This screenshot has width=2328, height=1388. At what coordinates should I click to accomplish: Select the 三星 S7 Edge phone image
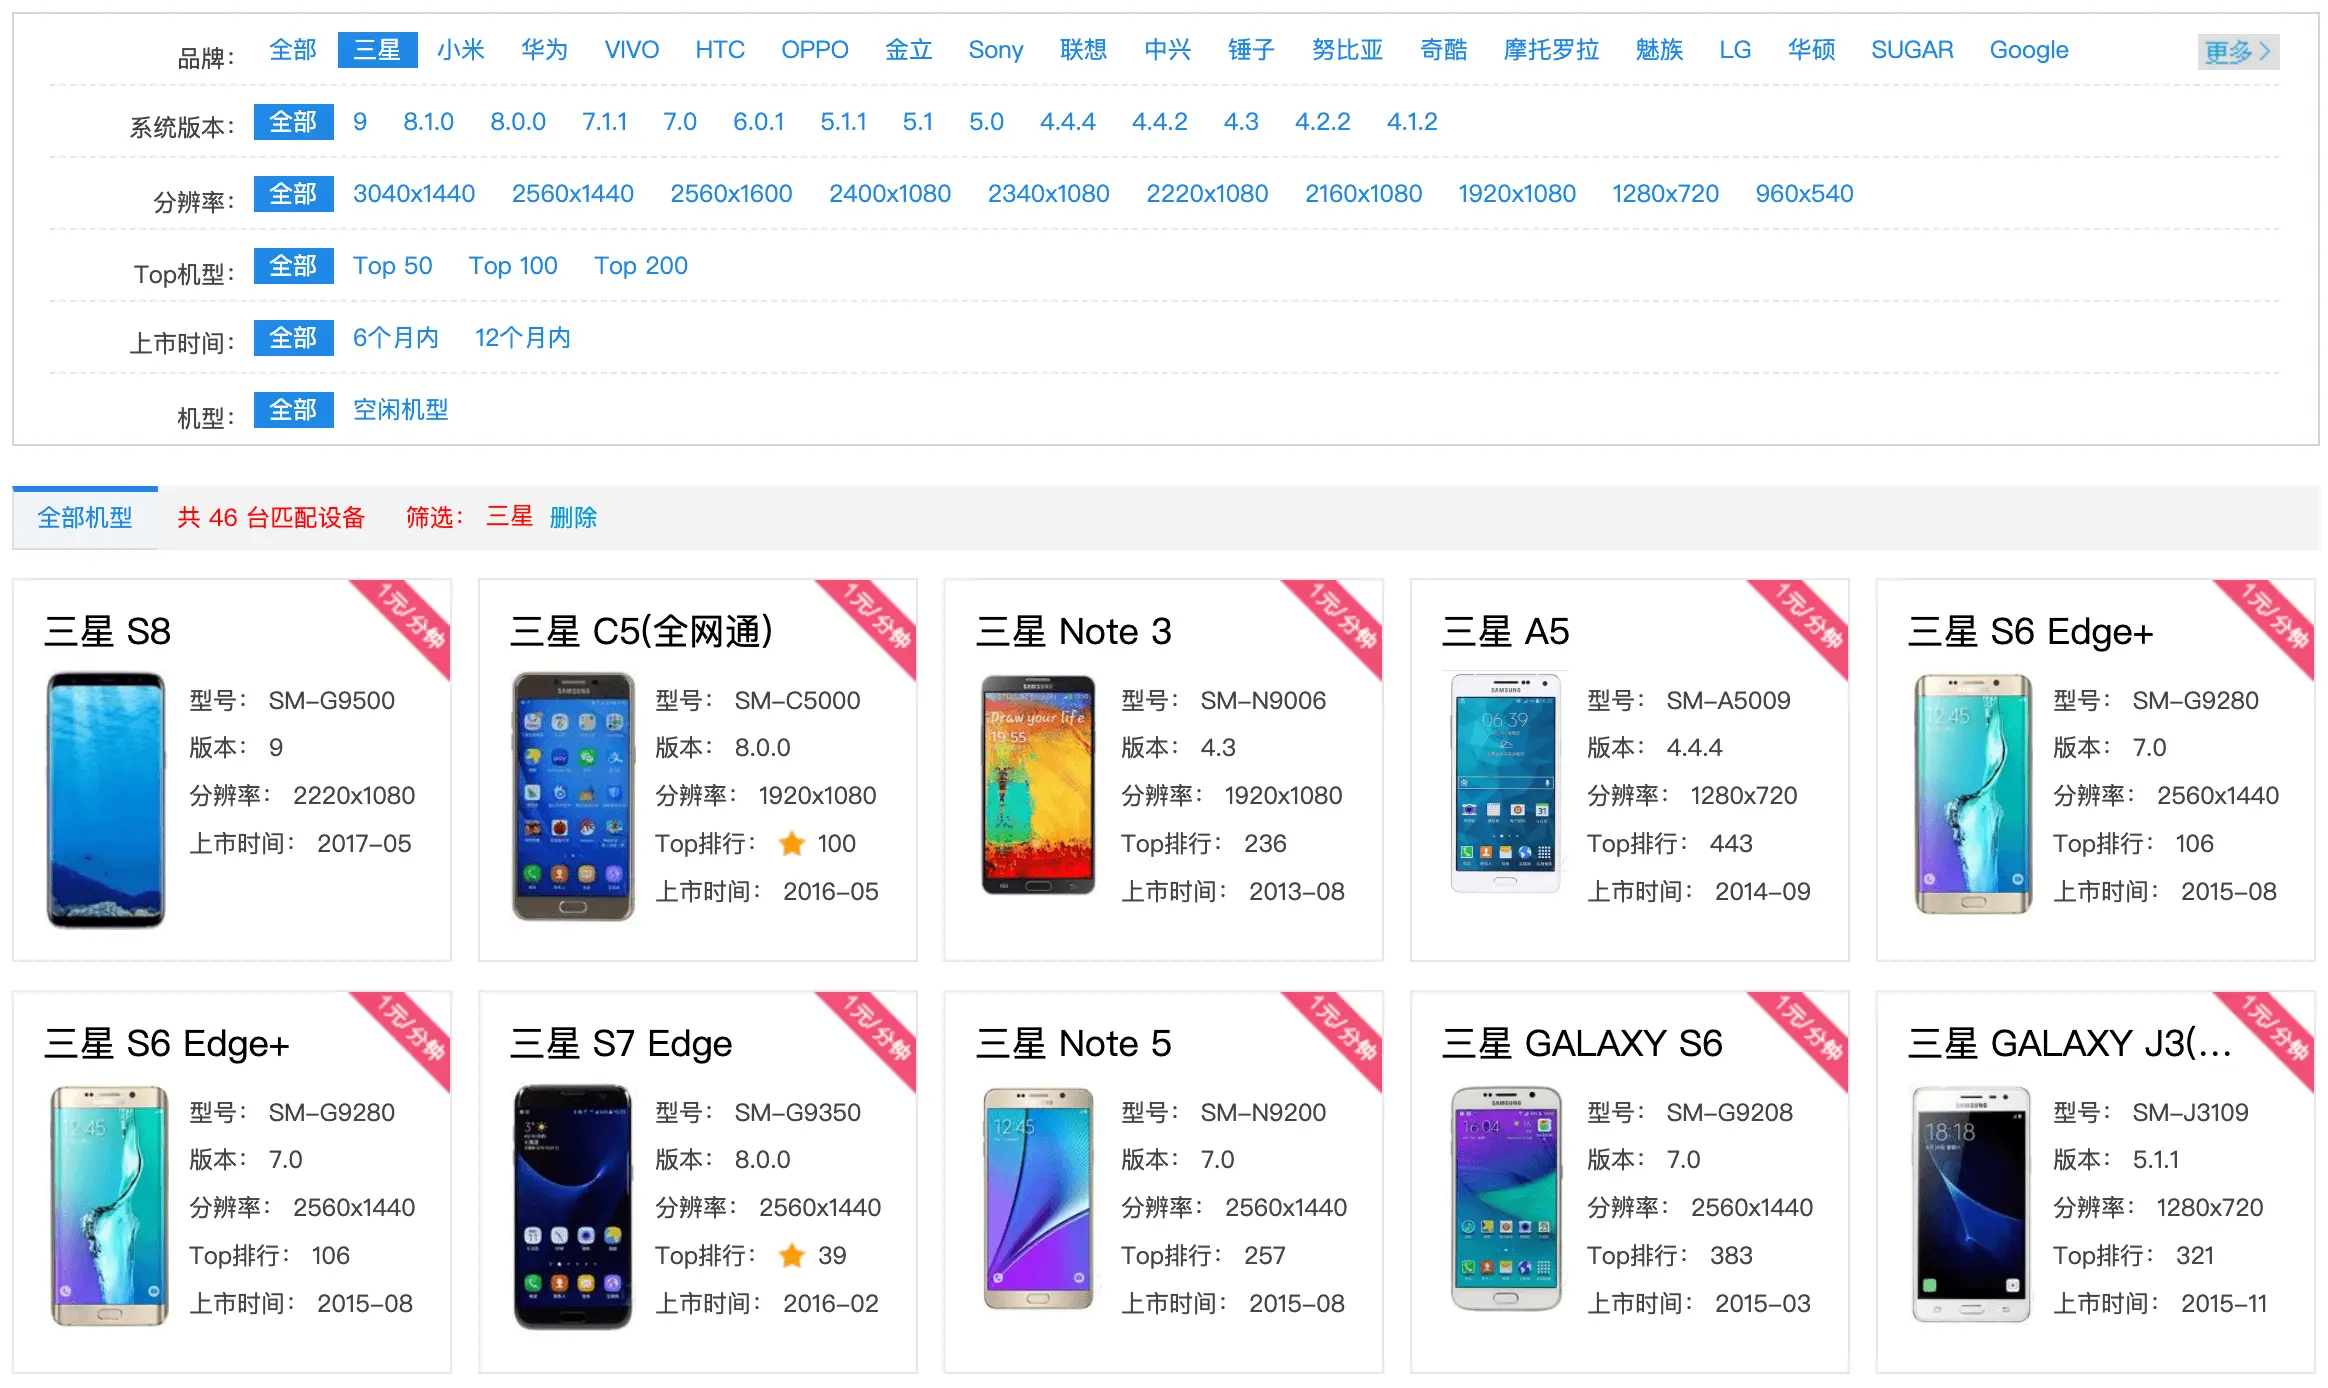coord(573,1207)
